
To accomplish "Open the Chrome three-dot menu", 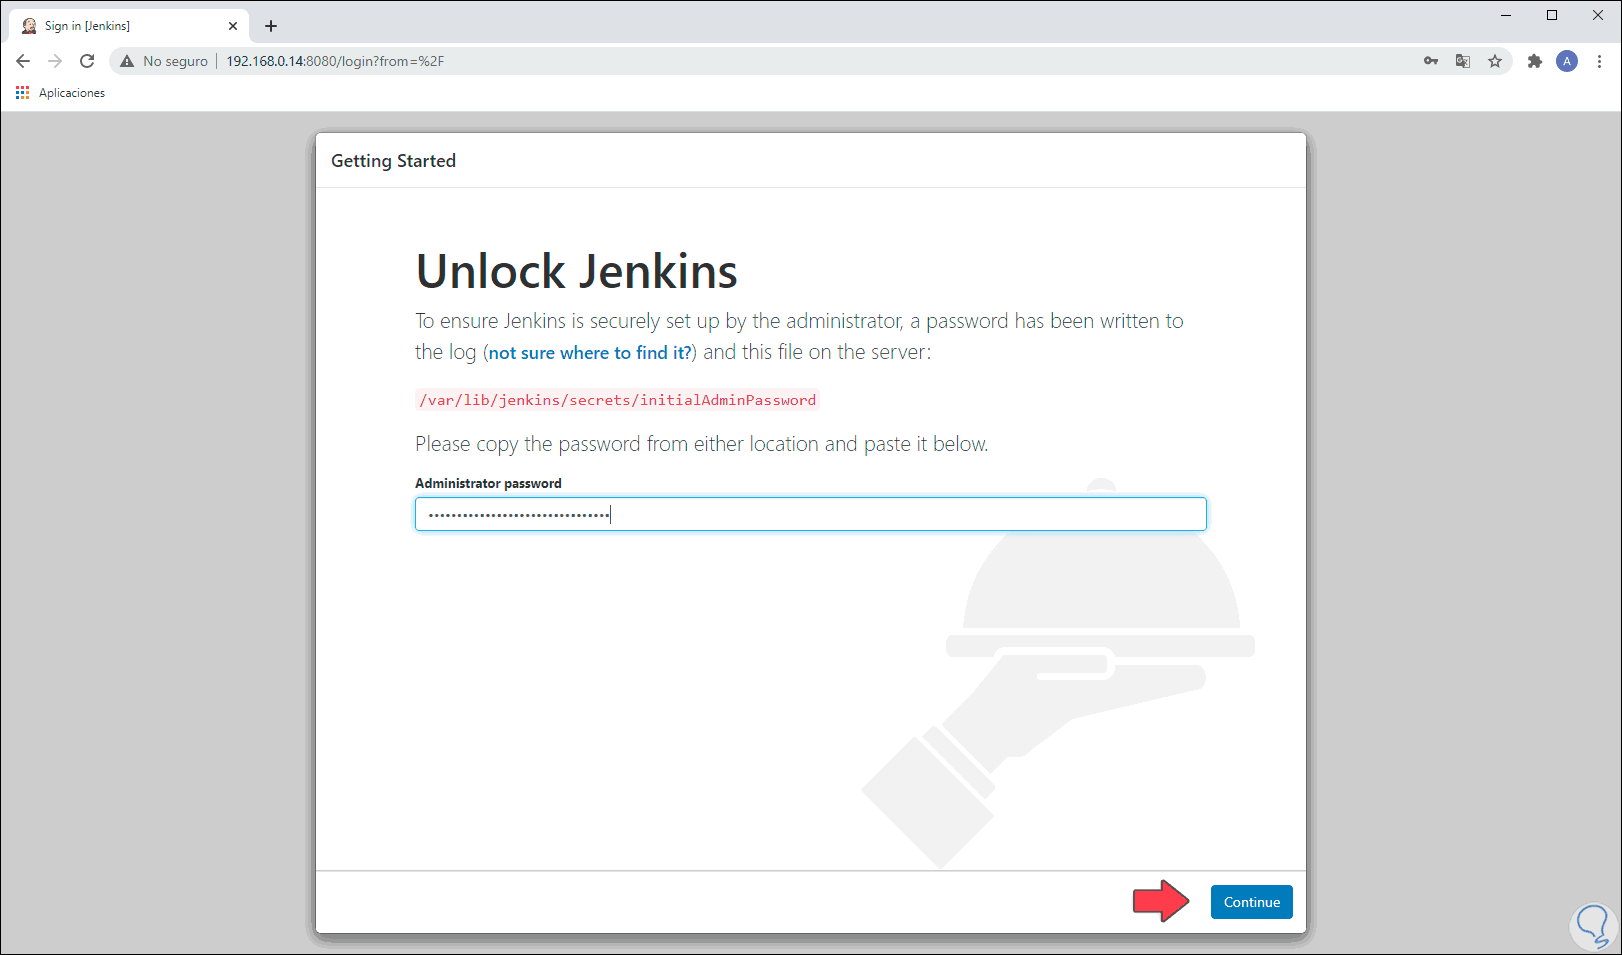I will click(x=1599, y=61).
